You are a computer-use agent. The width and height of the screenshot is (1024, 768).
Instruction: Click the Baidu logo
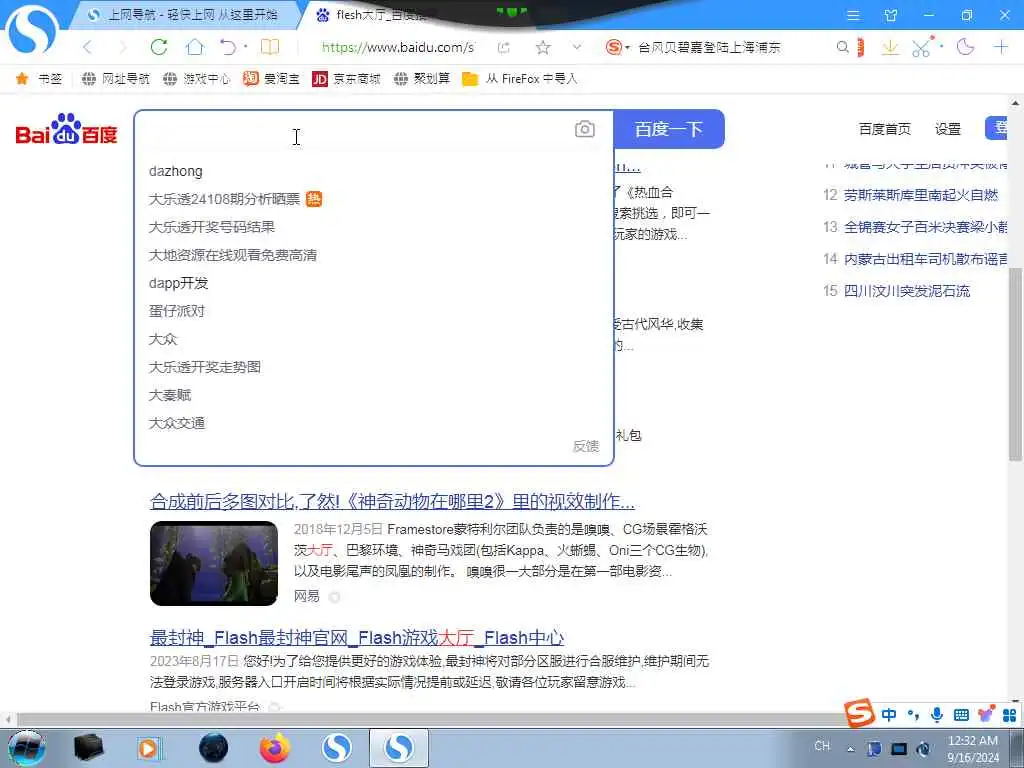[67, 129]
